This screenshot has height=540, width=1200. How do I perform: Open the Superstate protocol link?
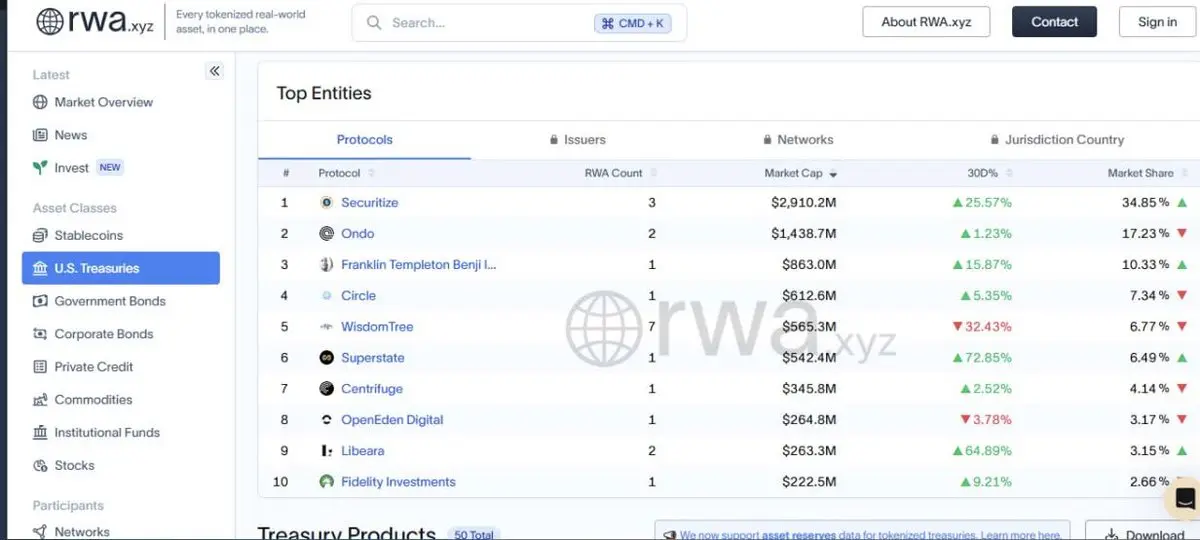[x=373, y=358]
